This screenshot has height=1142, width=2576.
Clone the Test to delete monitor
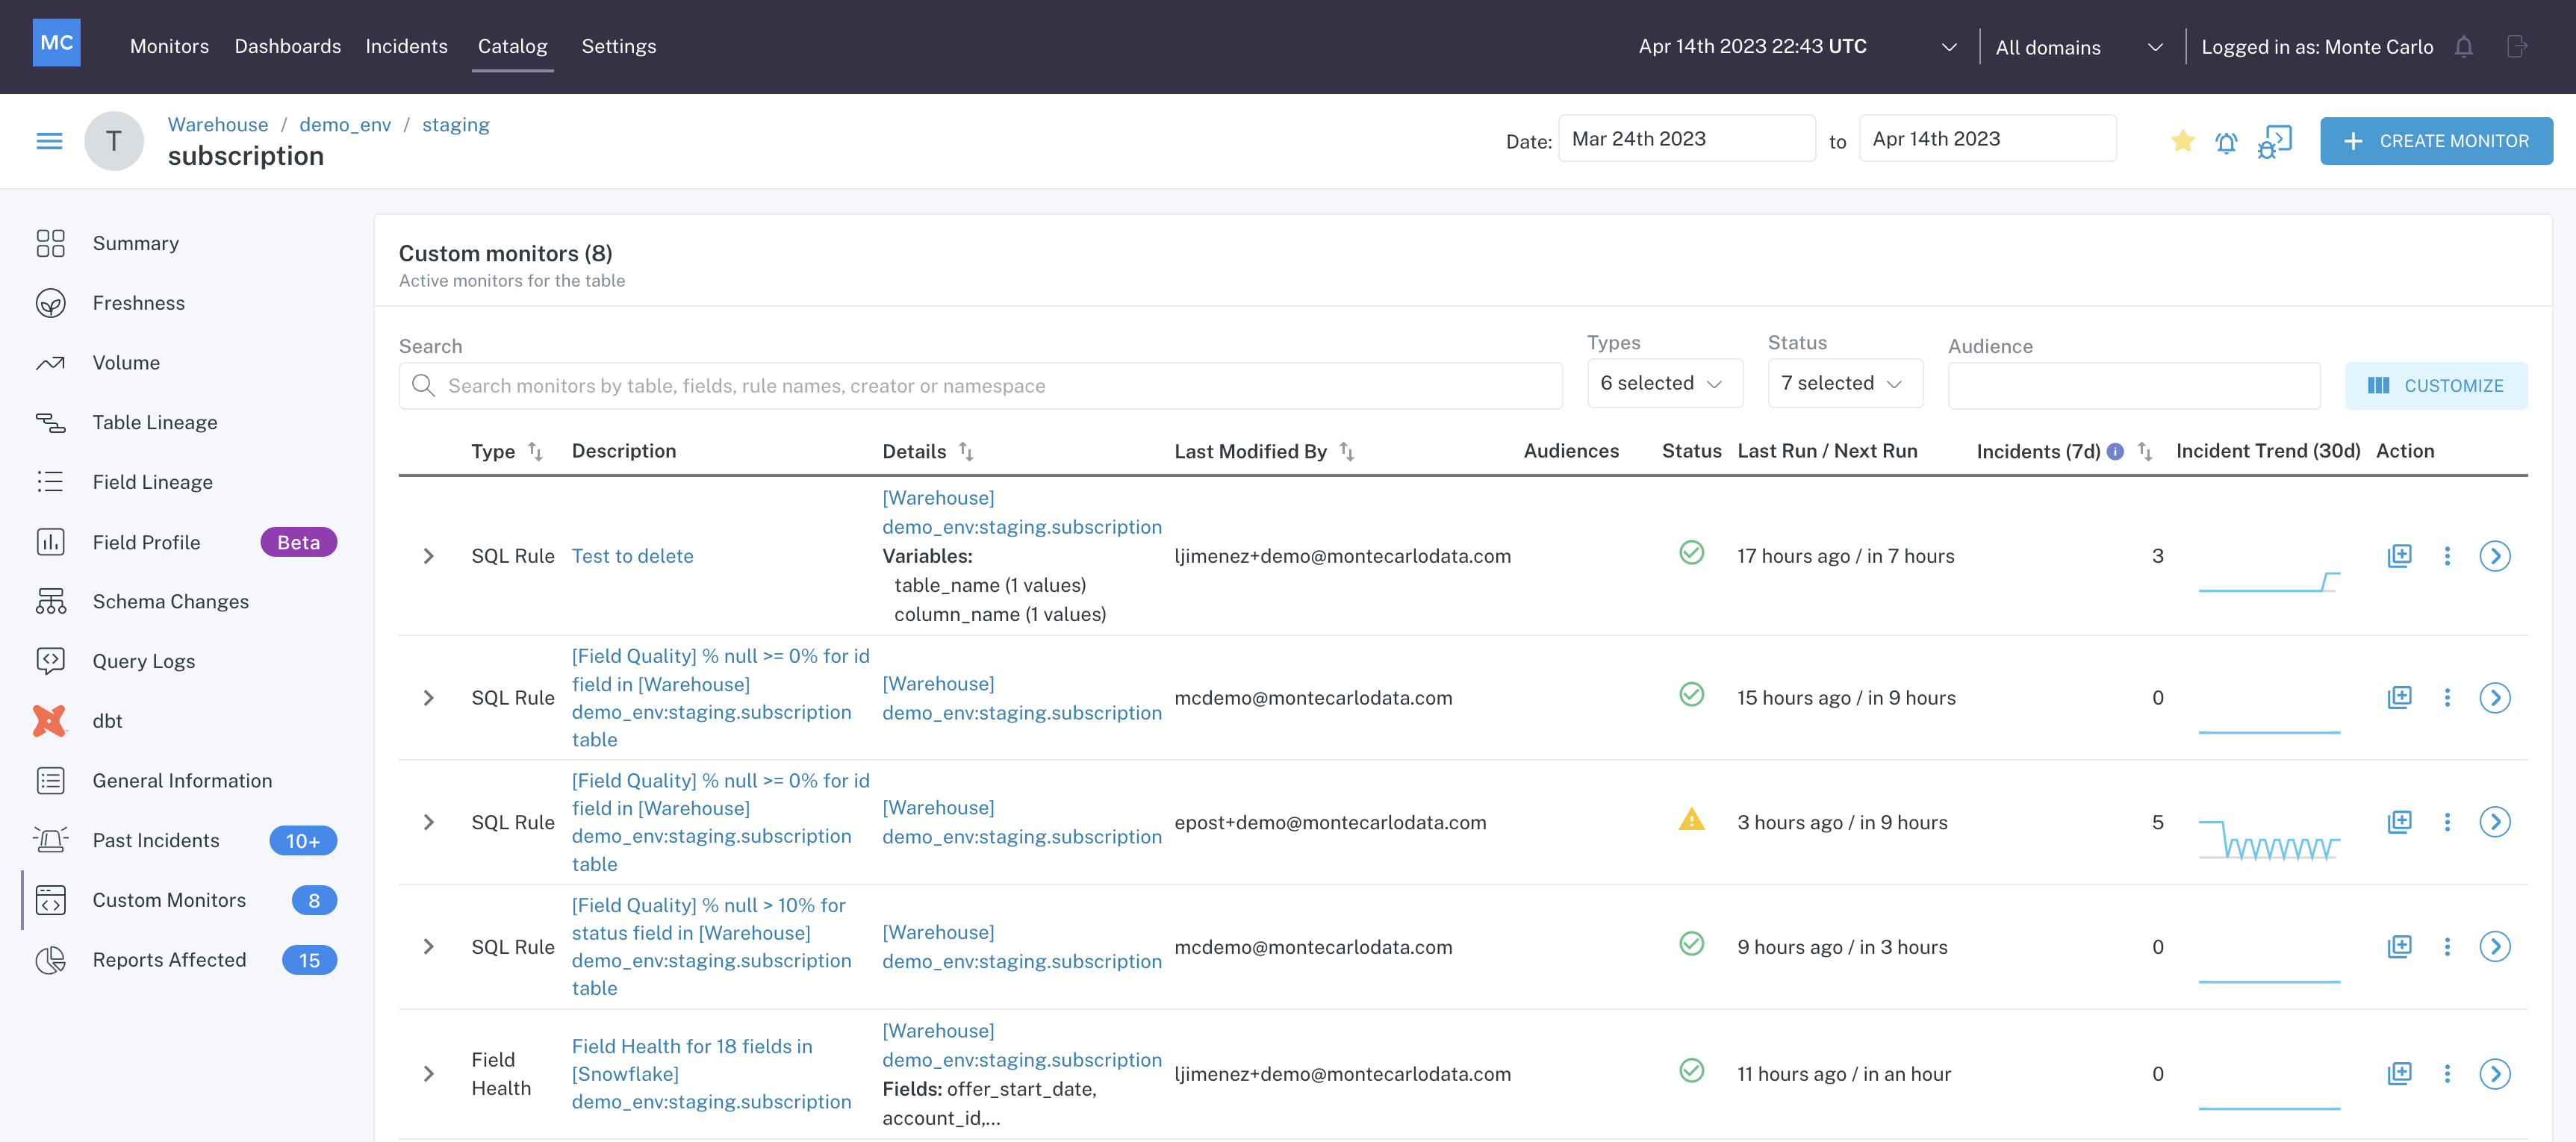pyautogui.click(x=2399, y=556)
